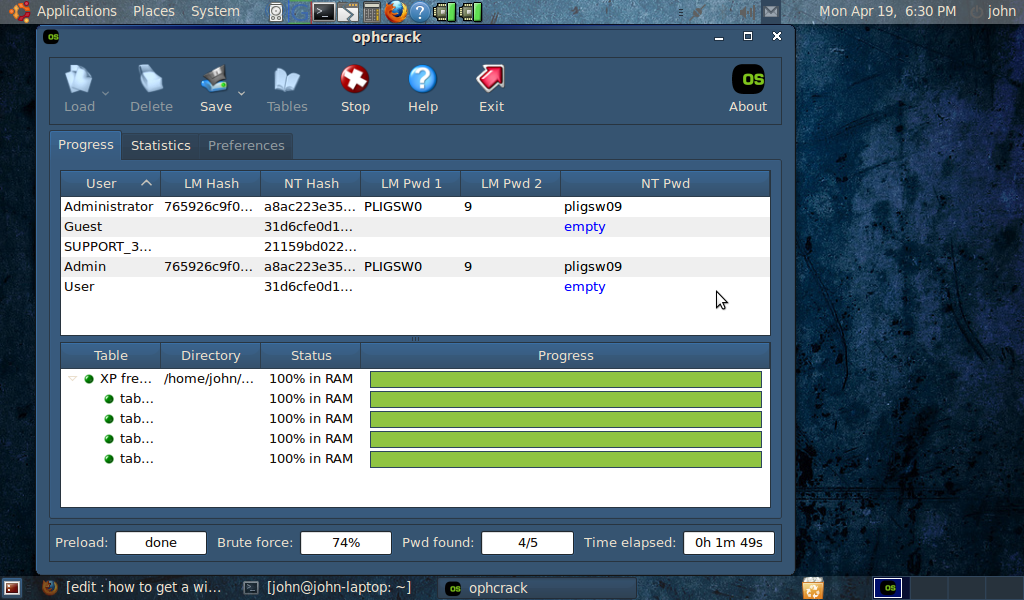Select the Administrator user row
Image resolution: width=1024 pixels, height=600 pixels.
click(415, 206)
